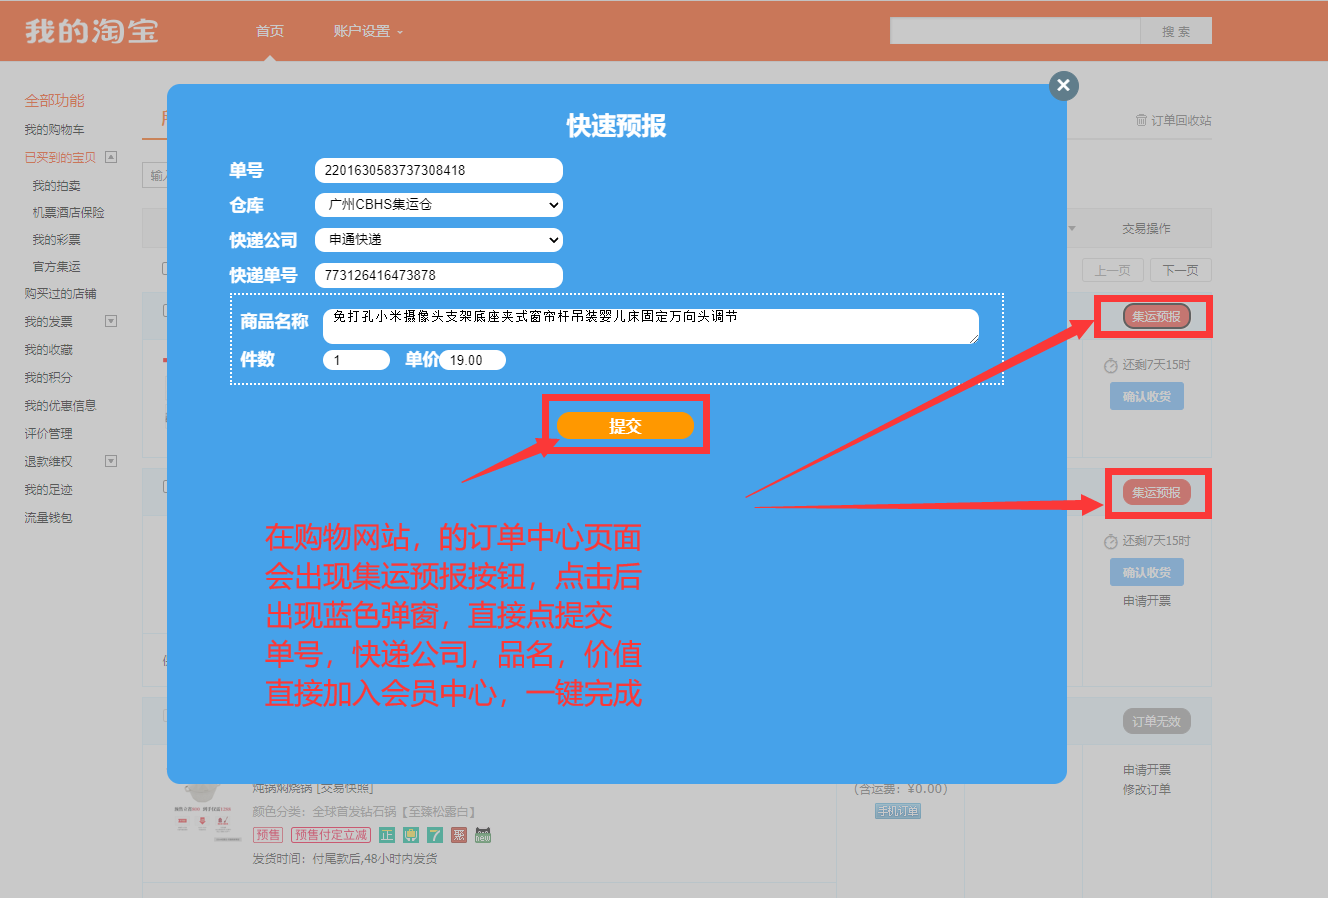Focus the 单号 order number field
1328x898 pixels.
[439, 170]
